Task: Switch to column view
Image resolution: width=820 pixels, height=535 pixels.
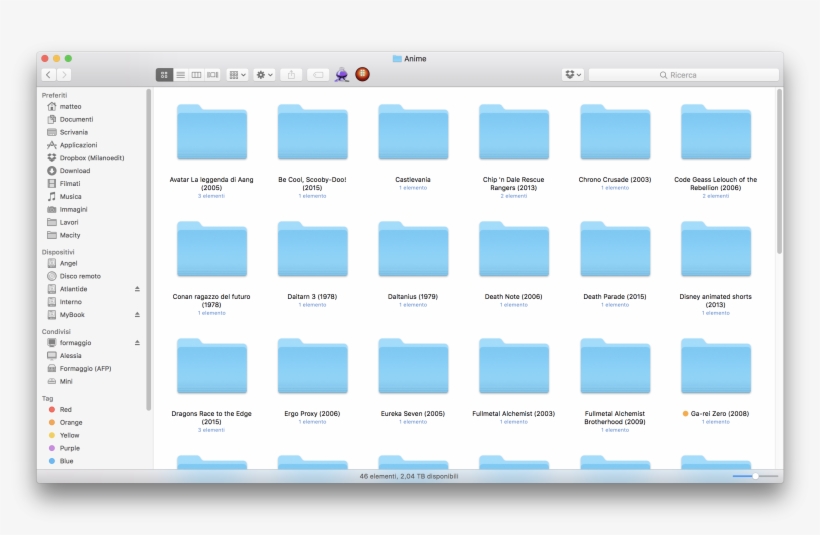Action: (196, 75)
